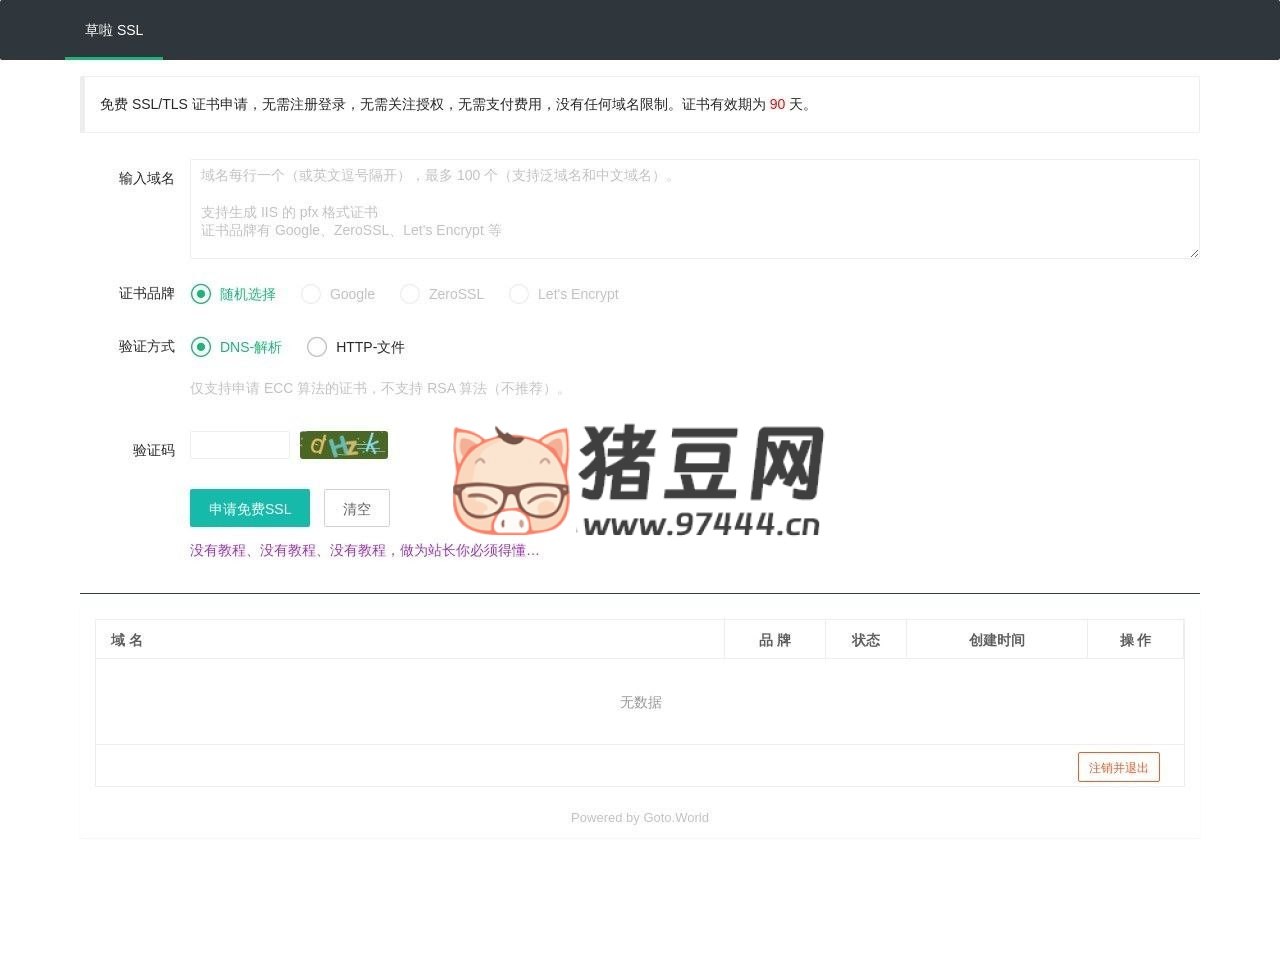
Task: Click the 品牌 column header
Action: click(x=774, y=639)
